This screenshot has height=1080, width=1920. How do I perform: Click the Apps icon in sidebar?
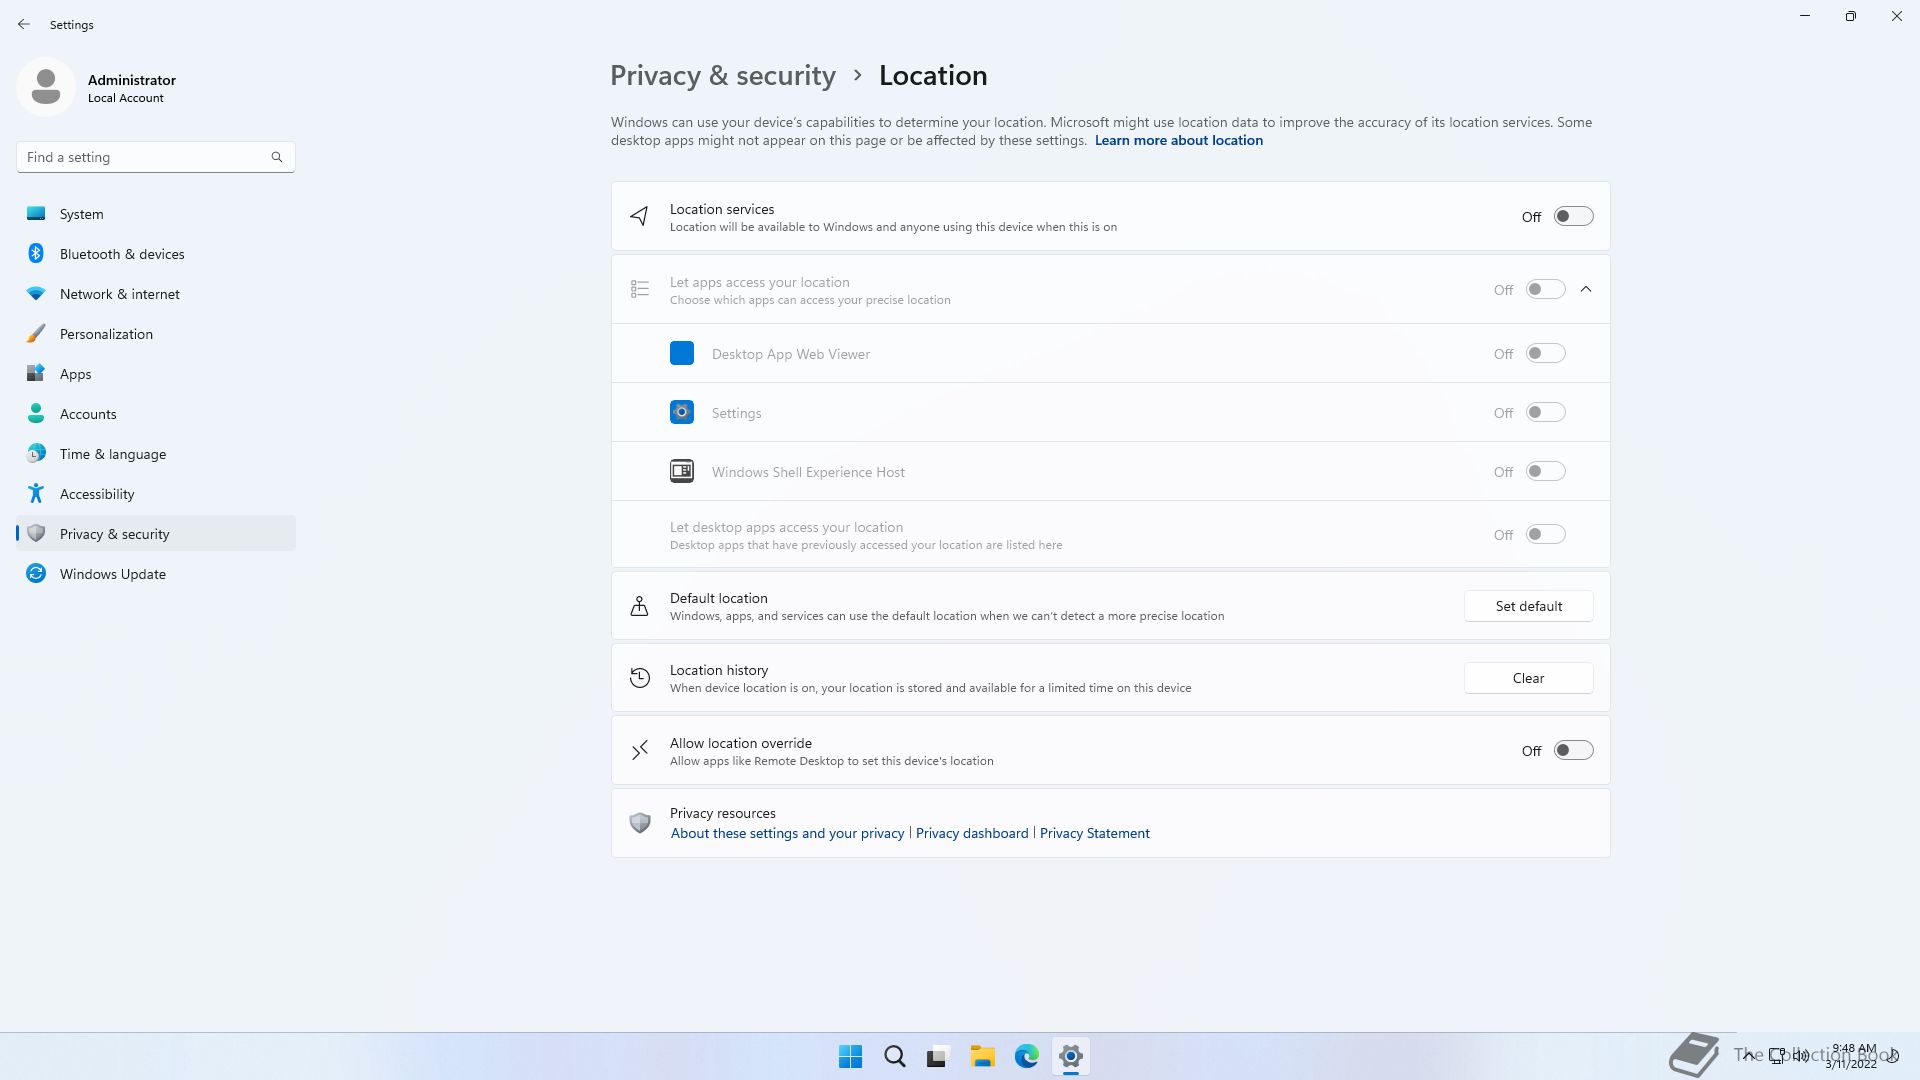tap(36, 373)
